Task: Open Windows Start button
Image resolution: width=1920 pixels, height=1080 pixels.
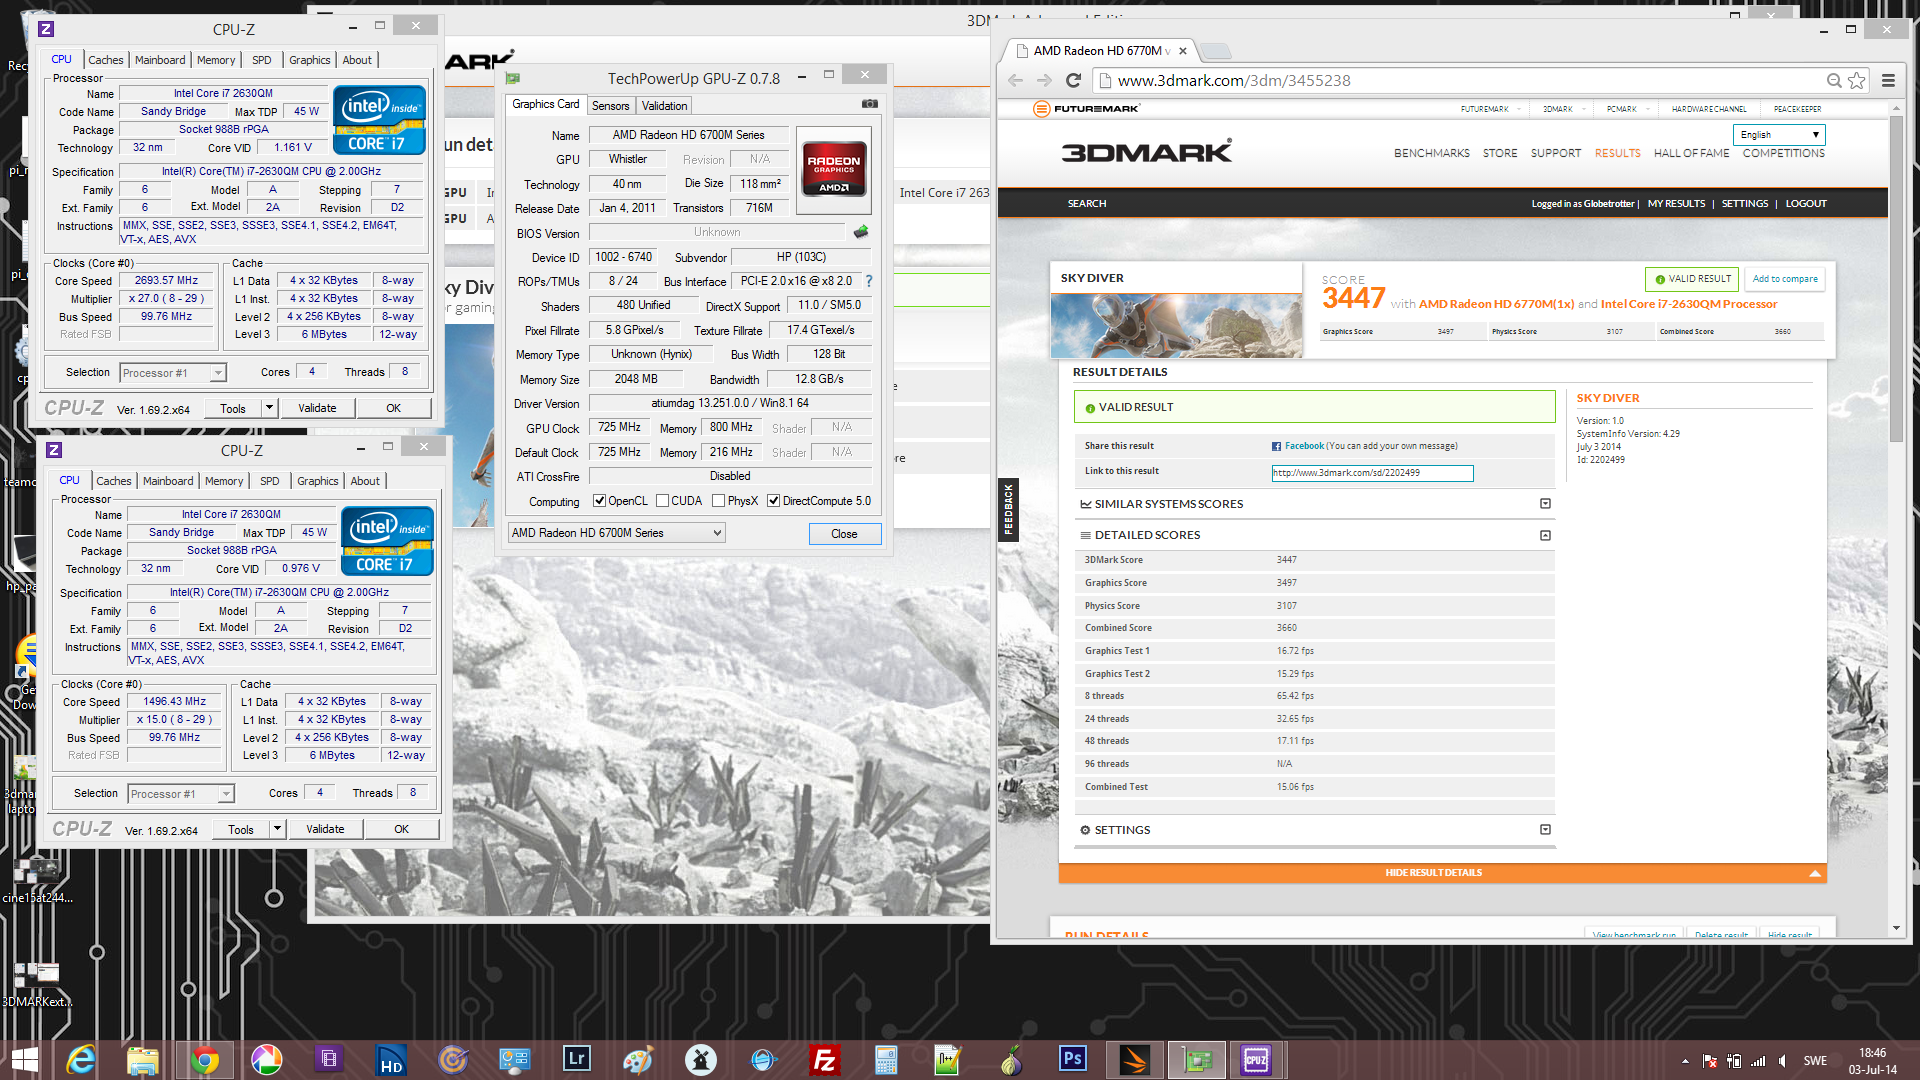Action: (24, 1060)
